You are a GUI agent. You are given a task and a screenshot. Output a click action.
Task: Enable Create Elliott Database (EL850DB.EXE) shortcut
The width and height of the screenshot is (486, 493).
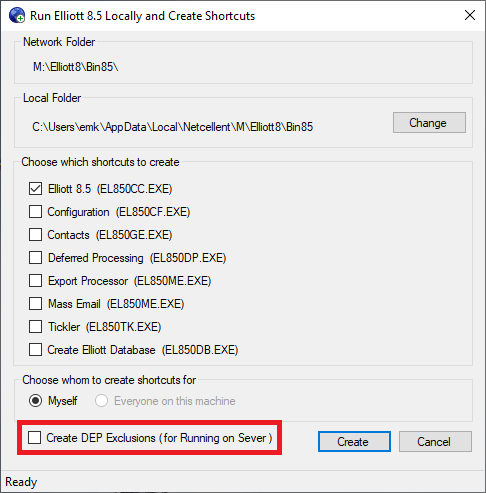(x=35, y=350)
